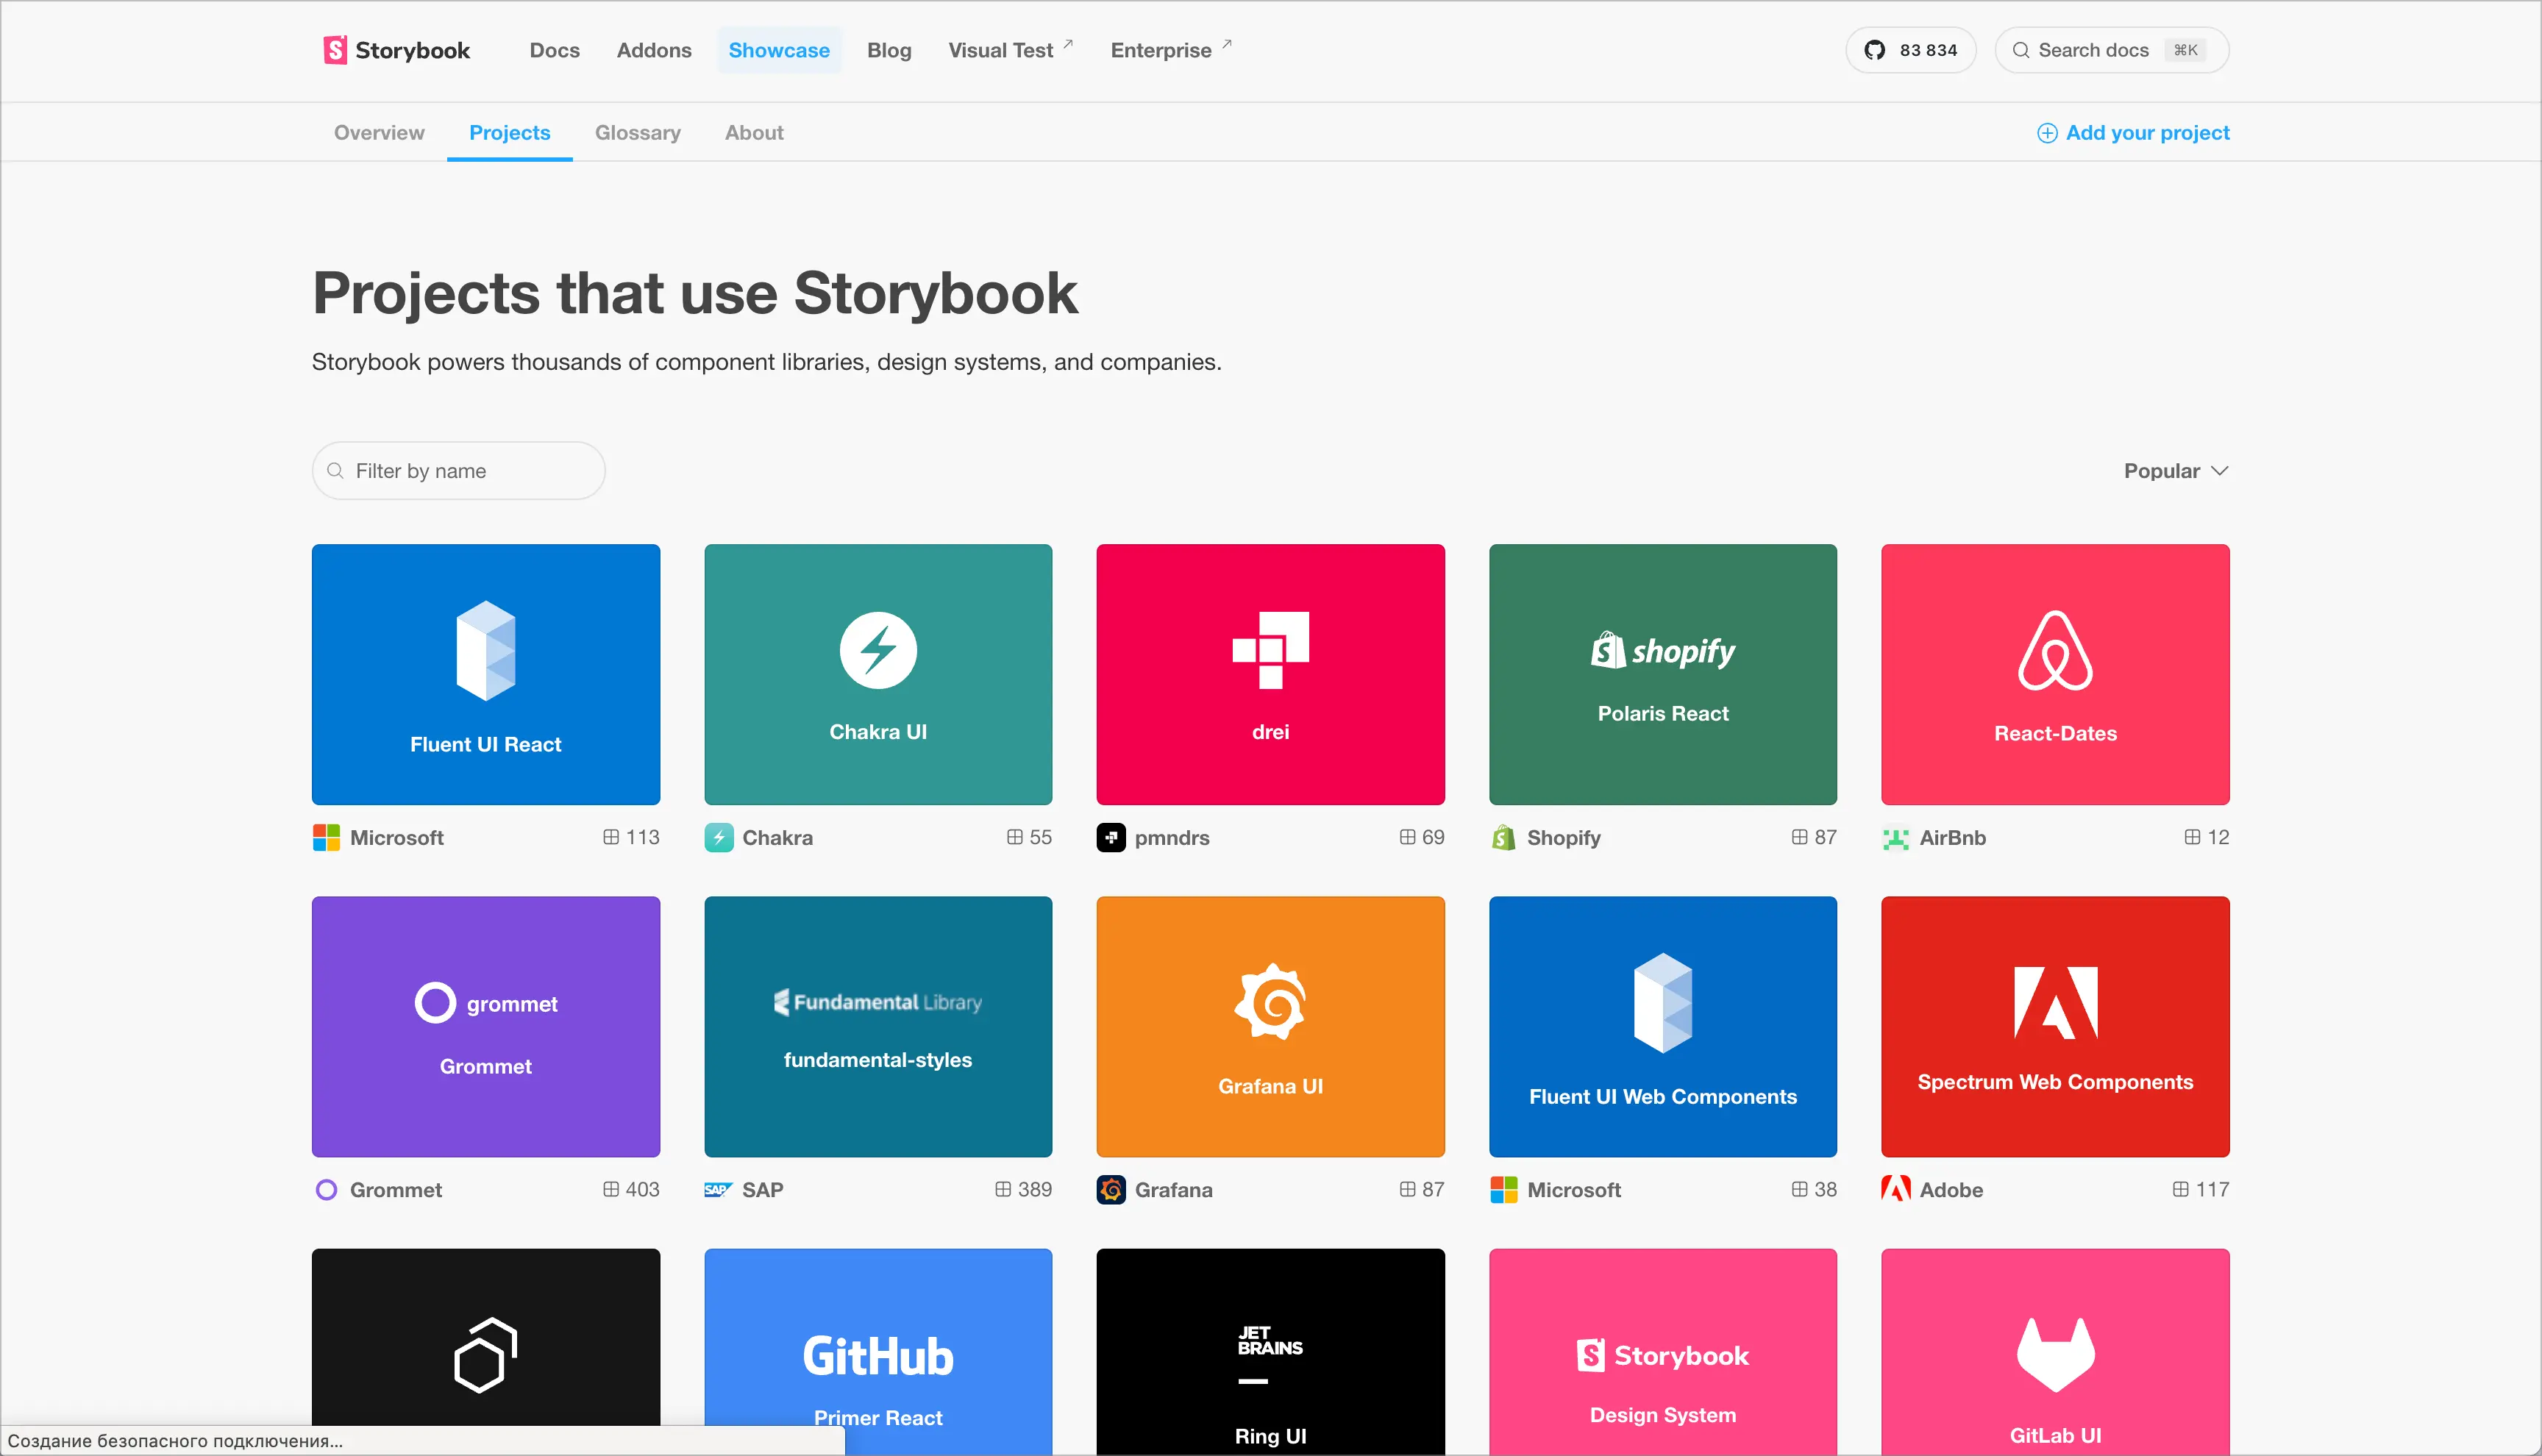Click the pmndrs organization name

click(x=1172, y=838)
